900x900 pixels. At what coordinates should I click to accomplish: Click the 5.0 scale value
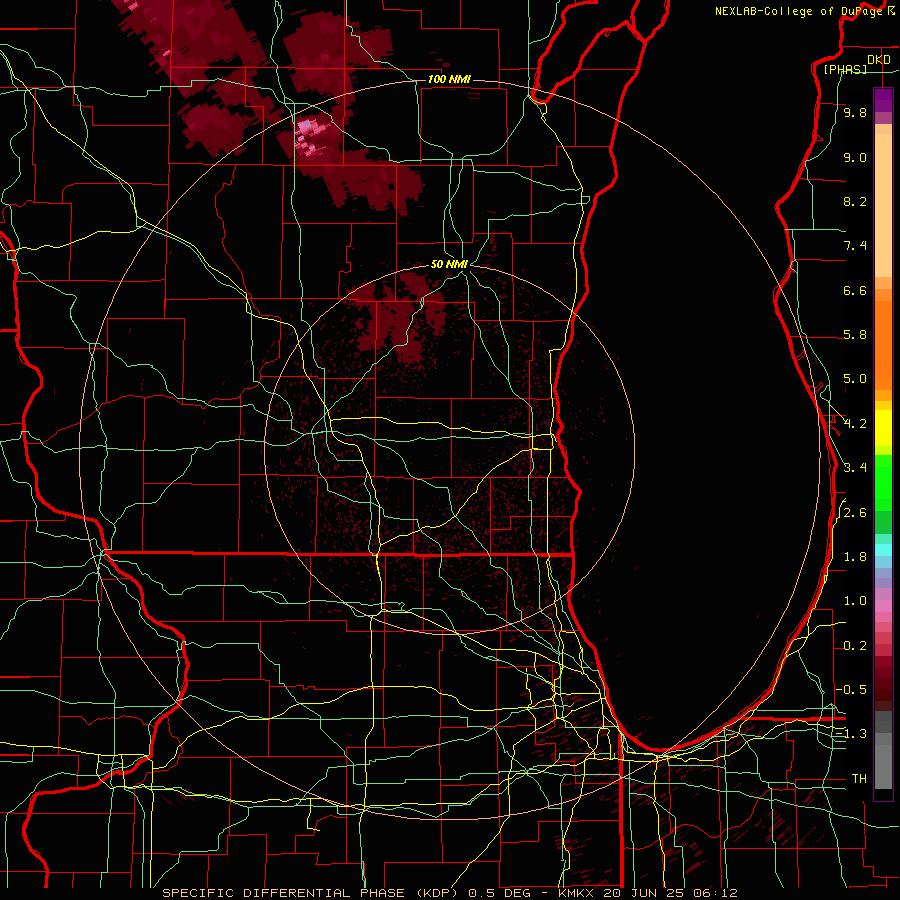[855, 379]
